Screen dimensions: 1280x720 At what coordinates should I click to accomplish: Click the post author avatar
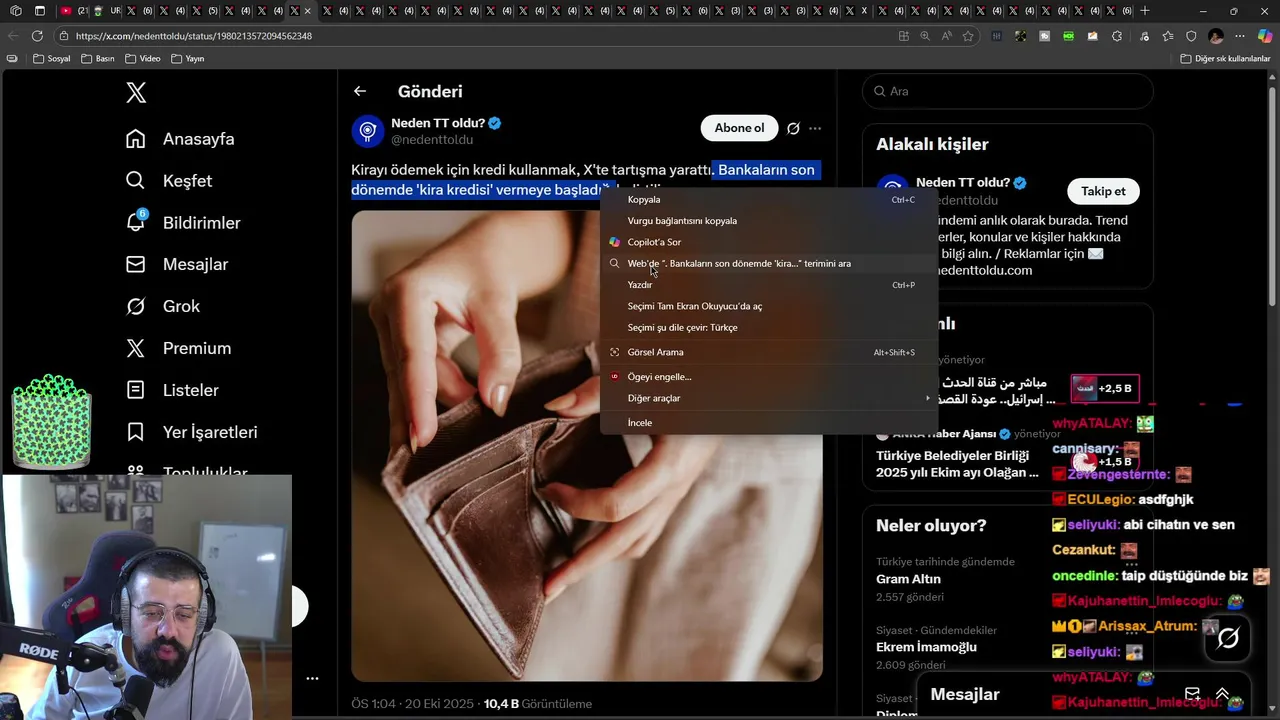[368, 131]
